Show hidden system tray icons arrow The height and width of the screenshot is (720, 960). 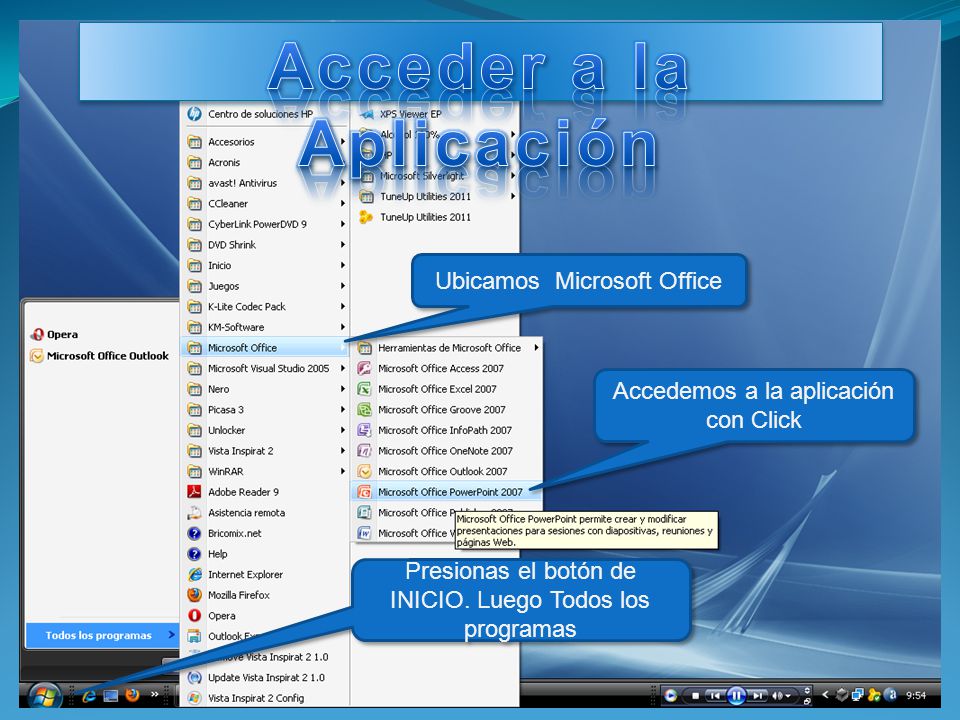coord(825,695)
